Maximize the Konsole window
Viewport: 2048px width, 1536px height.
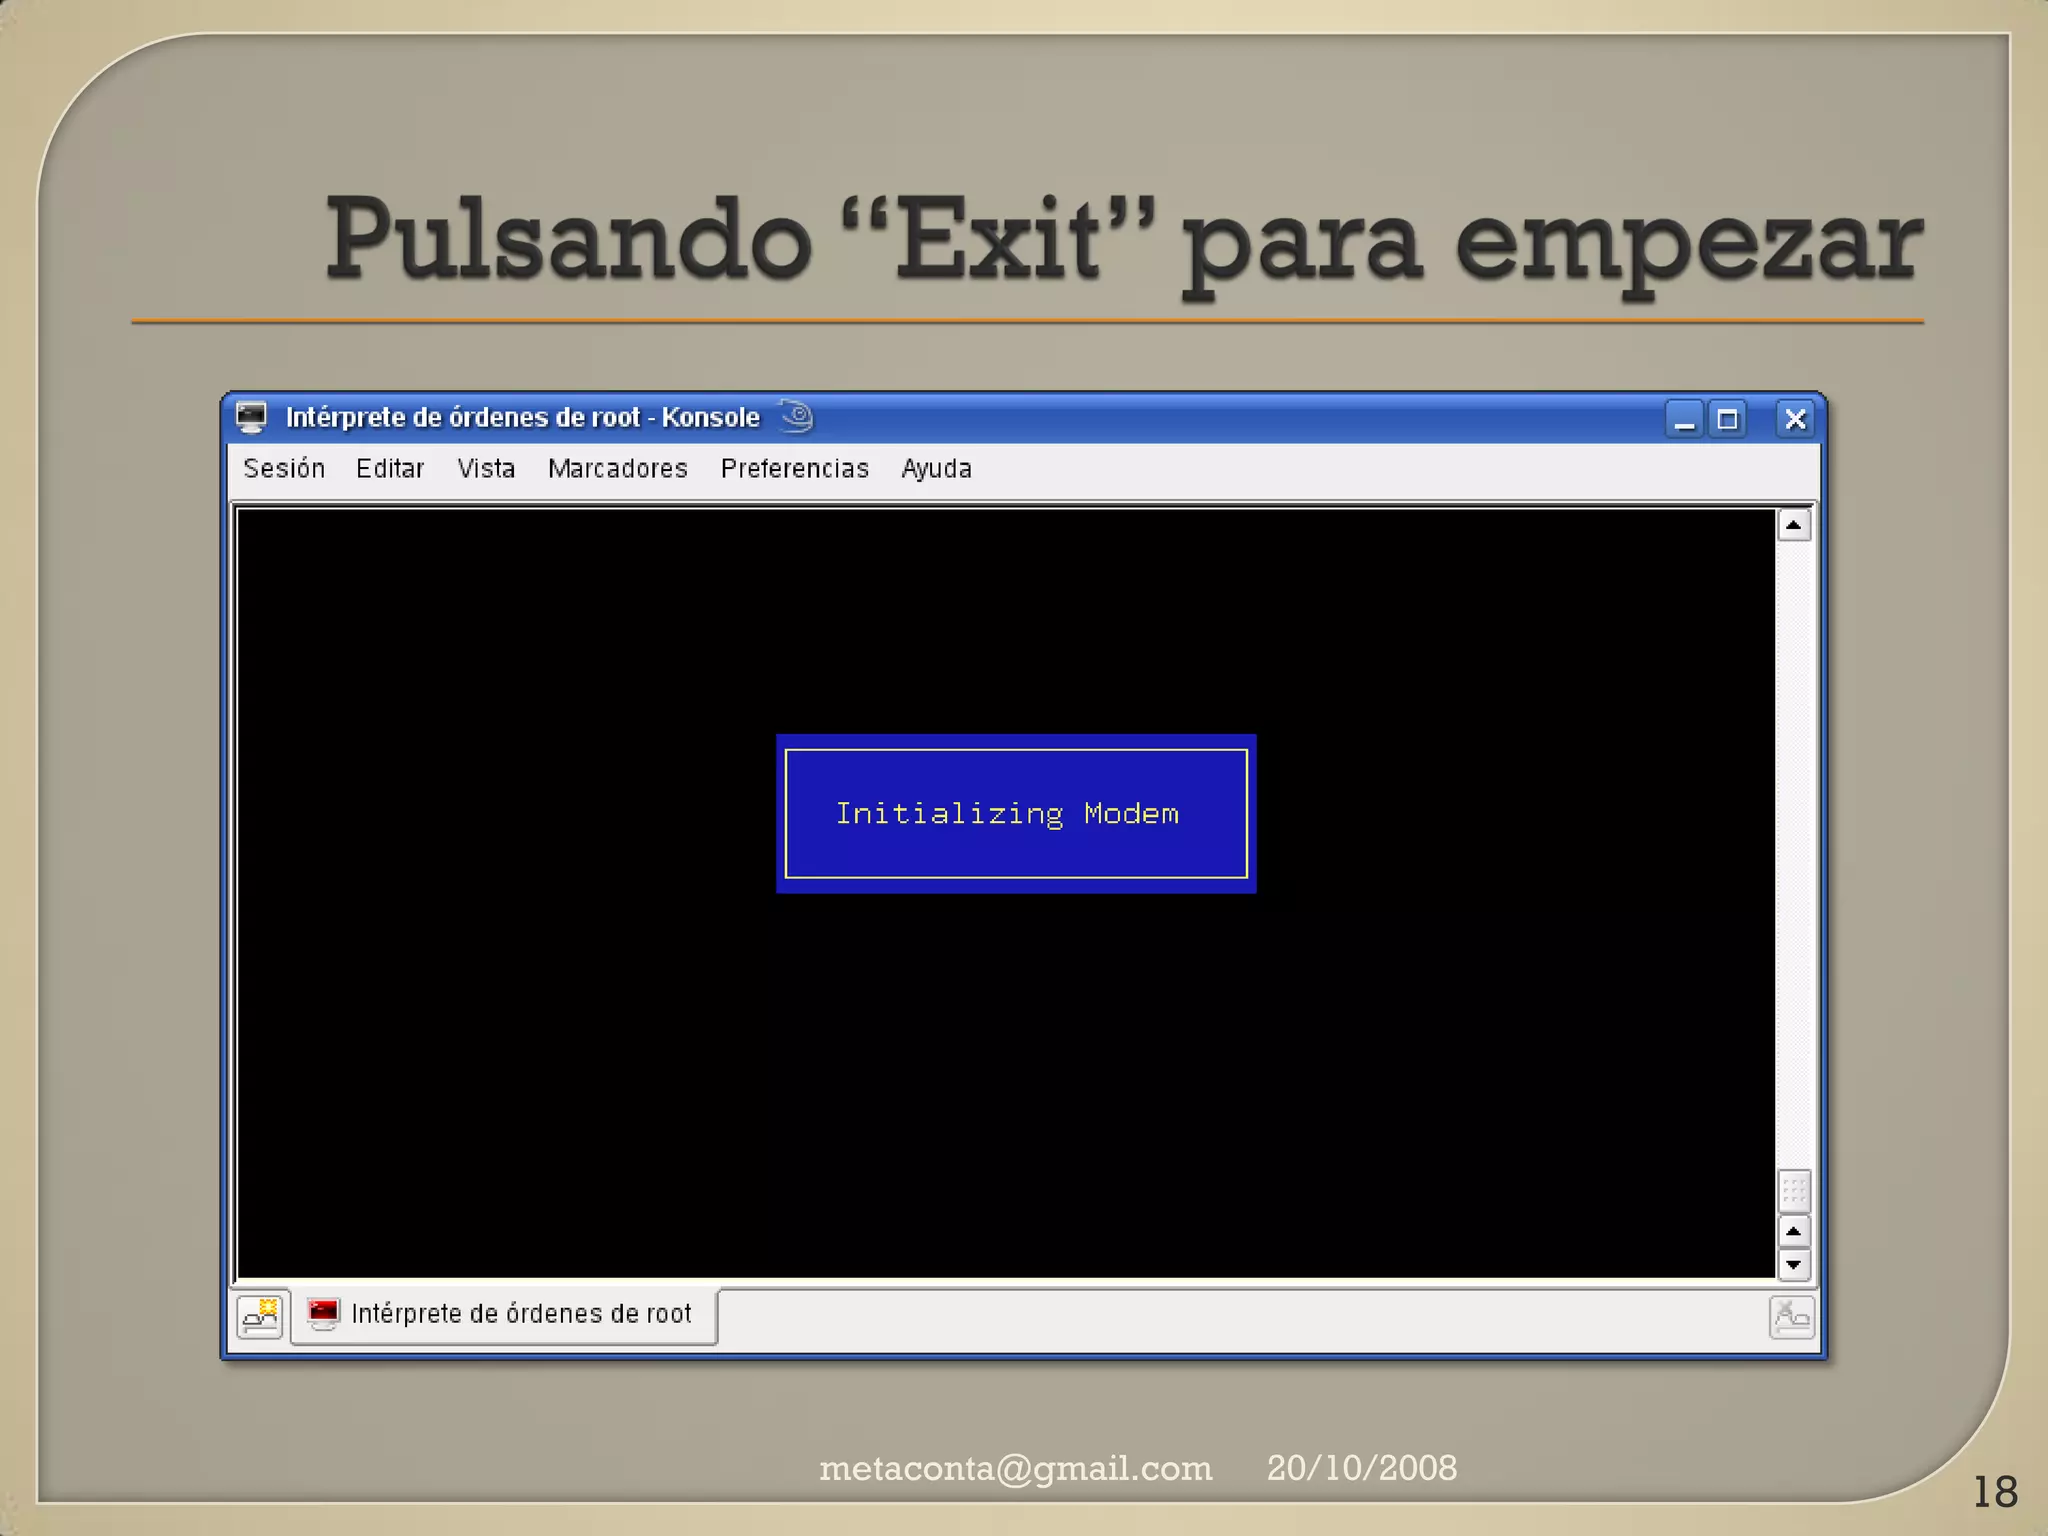coord(1727,419)
